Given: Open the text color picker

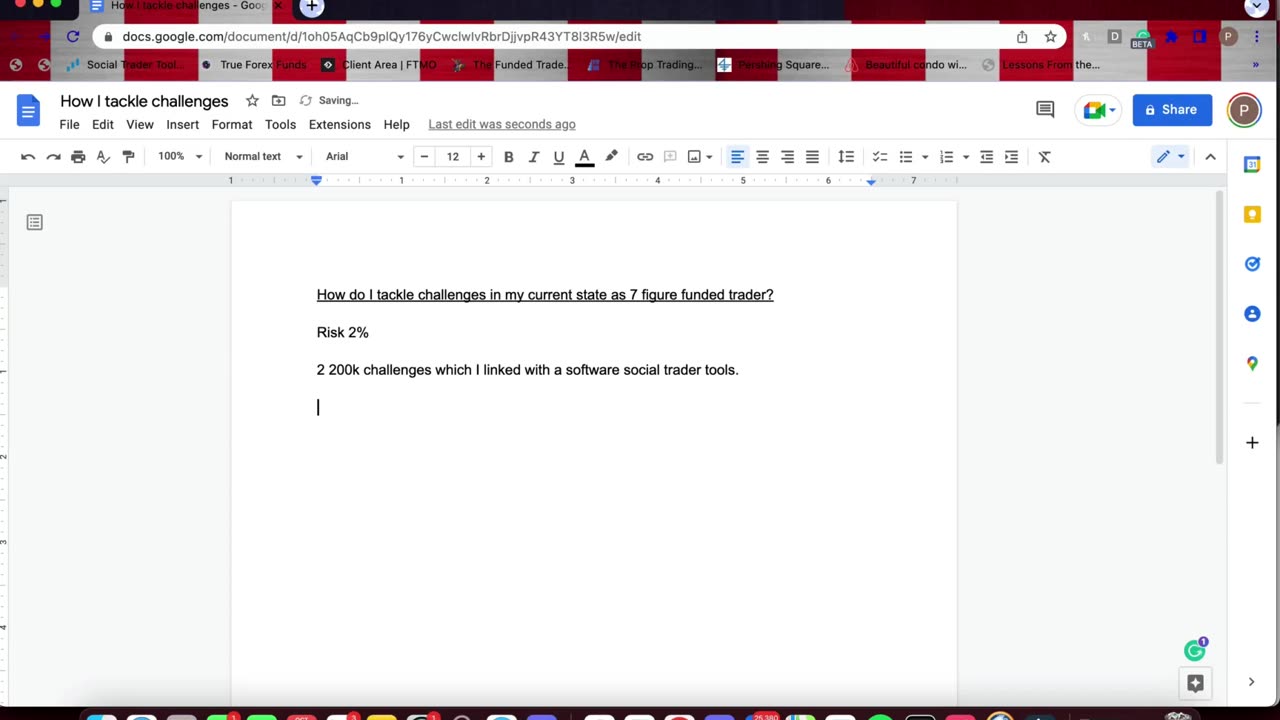Looking at the screenshot, I should click(584, 157).
